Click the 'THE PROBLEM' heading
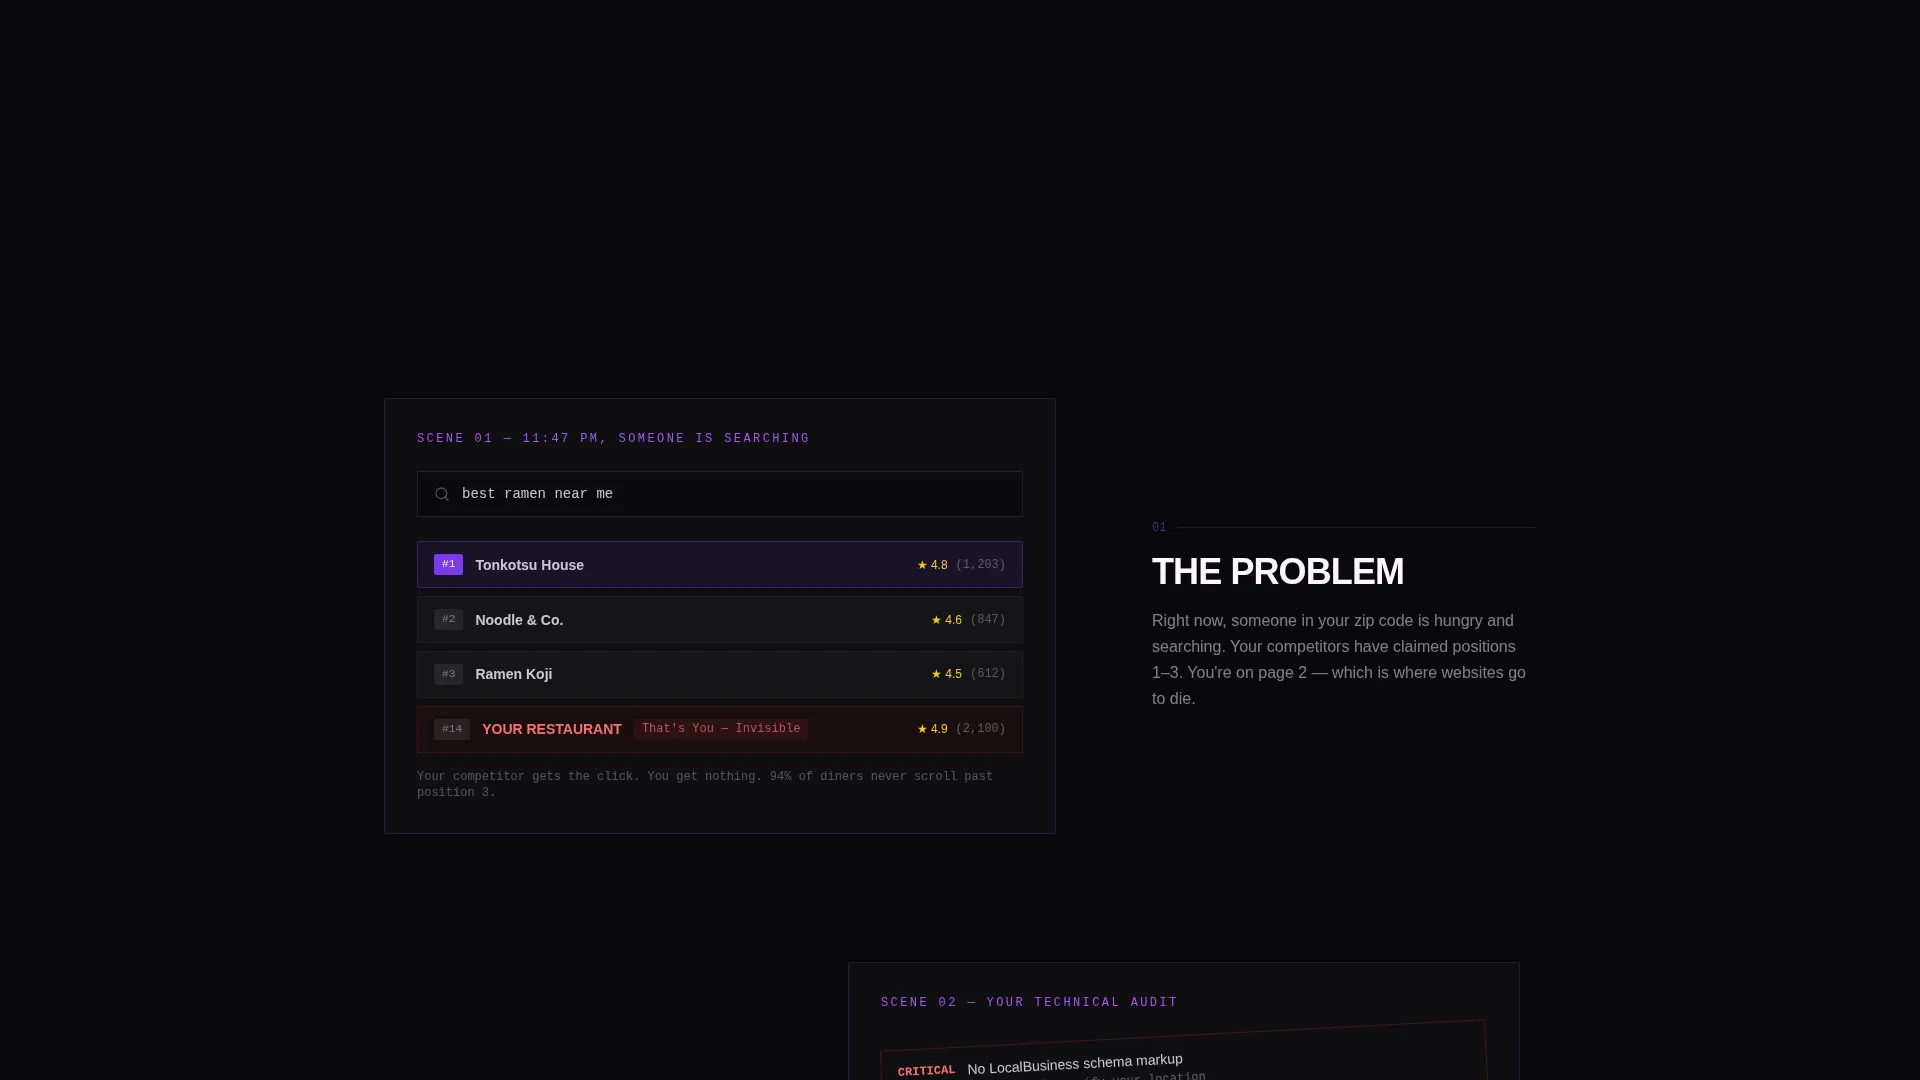Screen dimensions: 1920x1080 [x=1278, y=572]
